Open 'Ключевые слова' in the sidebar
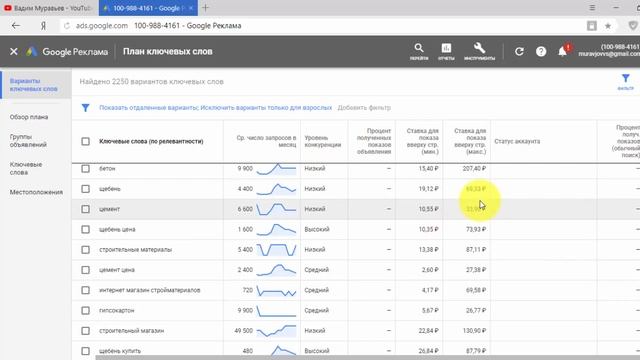This screenshot has height=360, width=640. click(26, 169)
